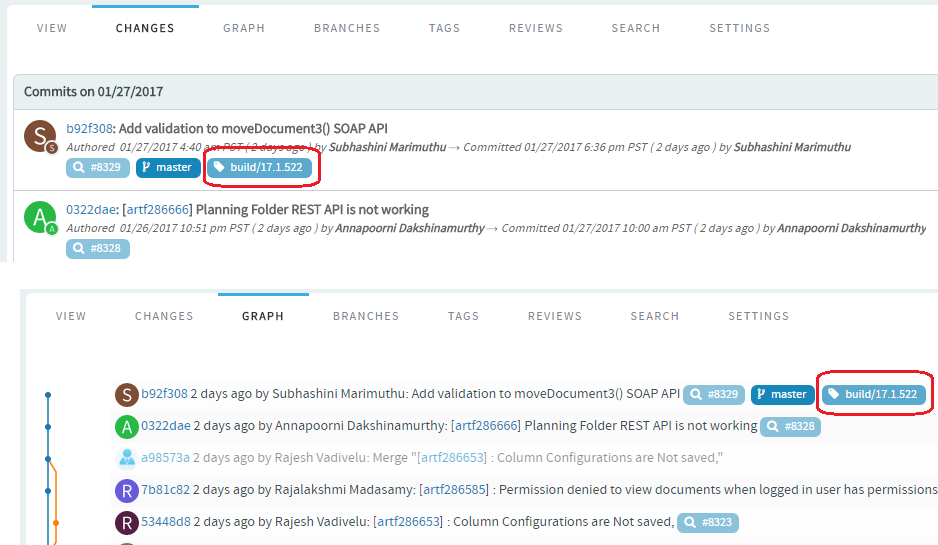Image resolution: width=938 pixels, height=545 pixels.
Task: Click the master branch badge in graph row
Action: point(782,394)
